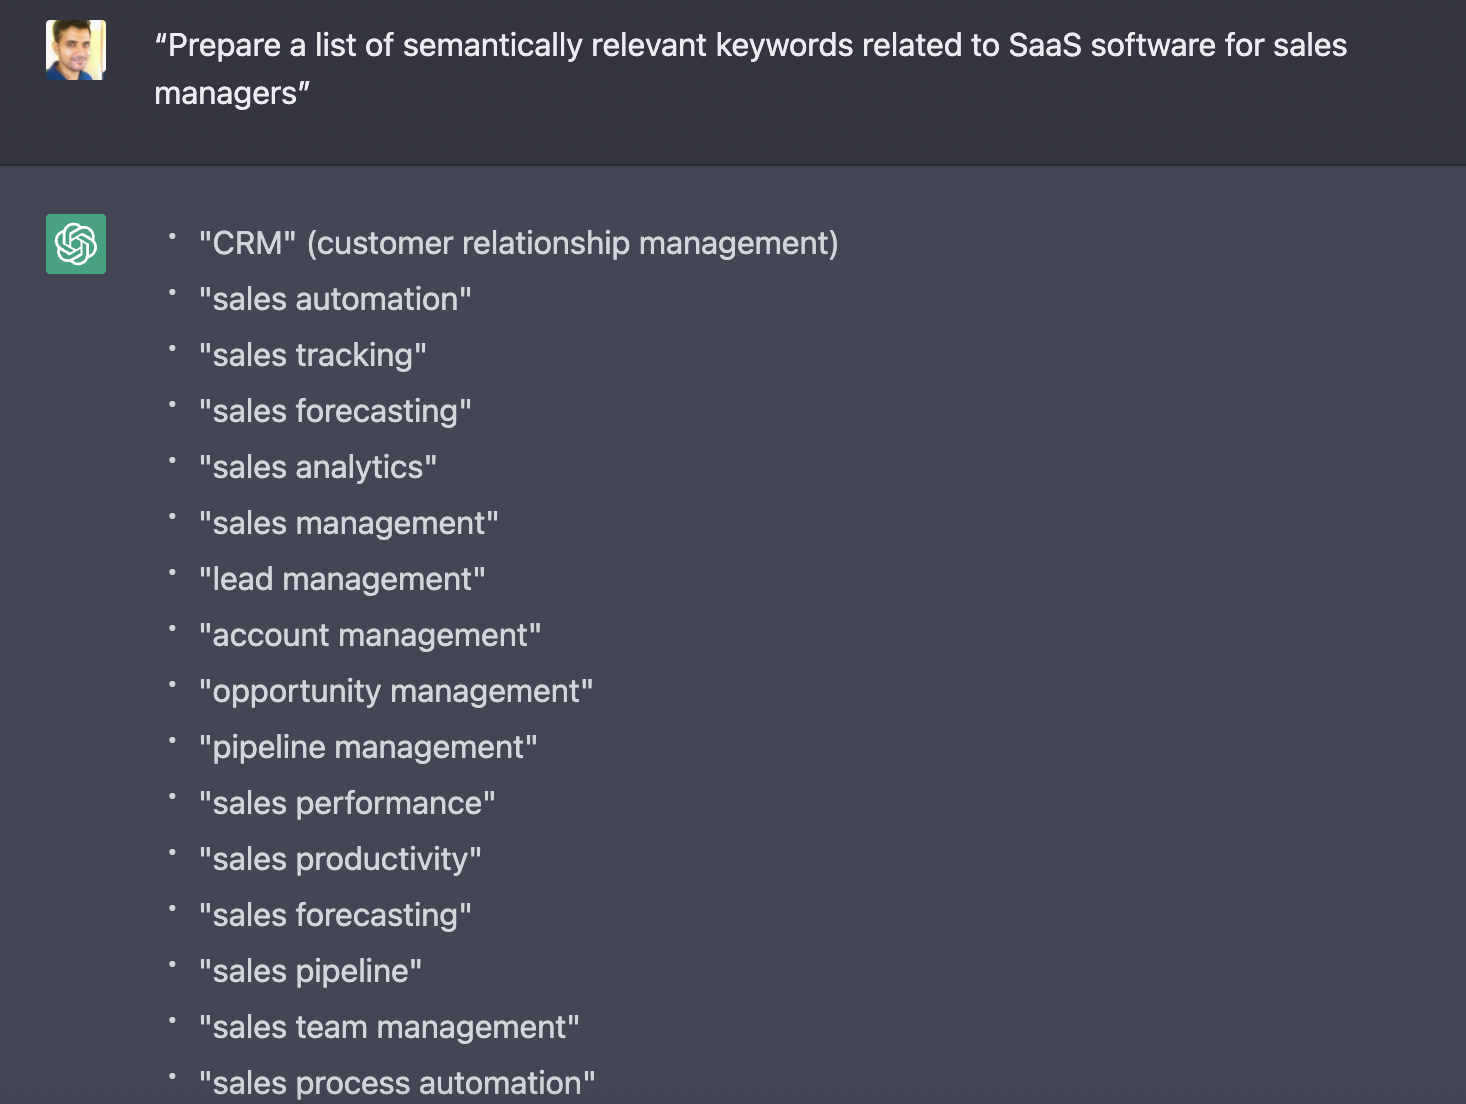Click the first "sales forecasting" entry

click(x=335, y=411)
